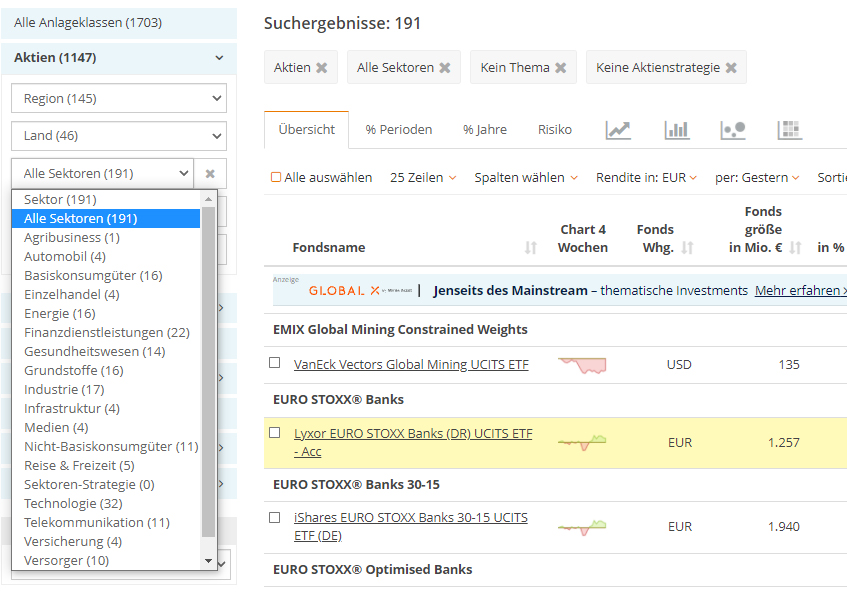
Task: Choose Basiskonsumgüter (16) sector option
Action: tap(106, 275)
